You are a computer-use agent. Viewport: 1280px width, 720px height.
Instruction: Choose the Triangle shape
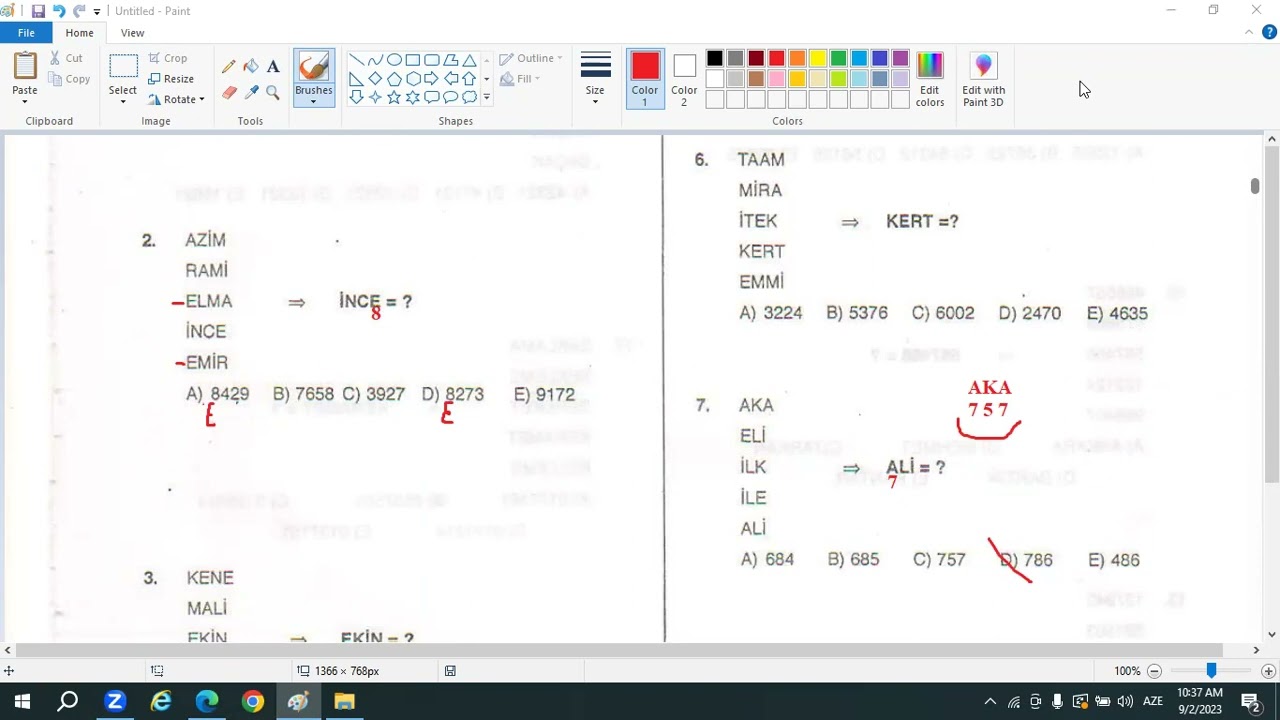point(469,60)
